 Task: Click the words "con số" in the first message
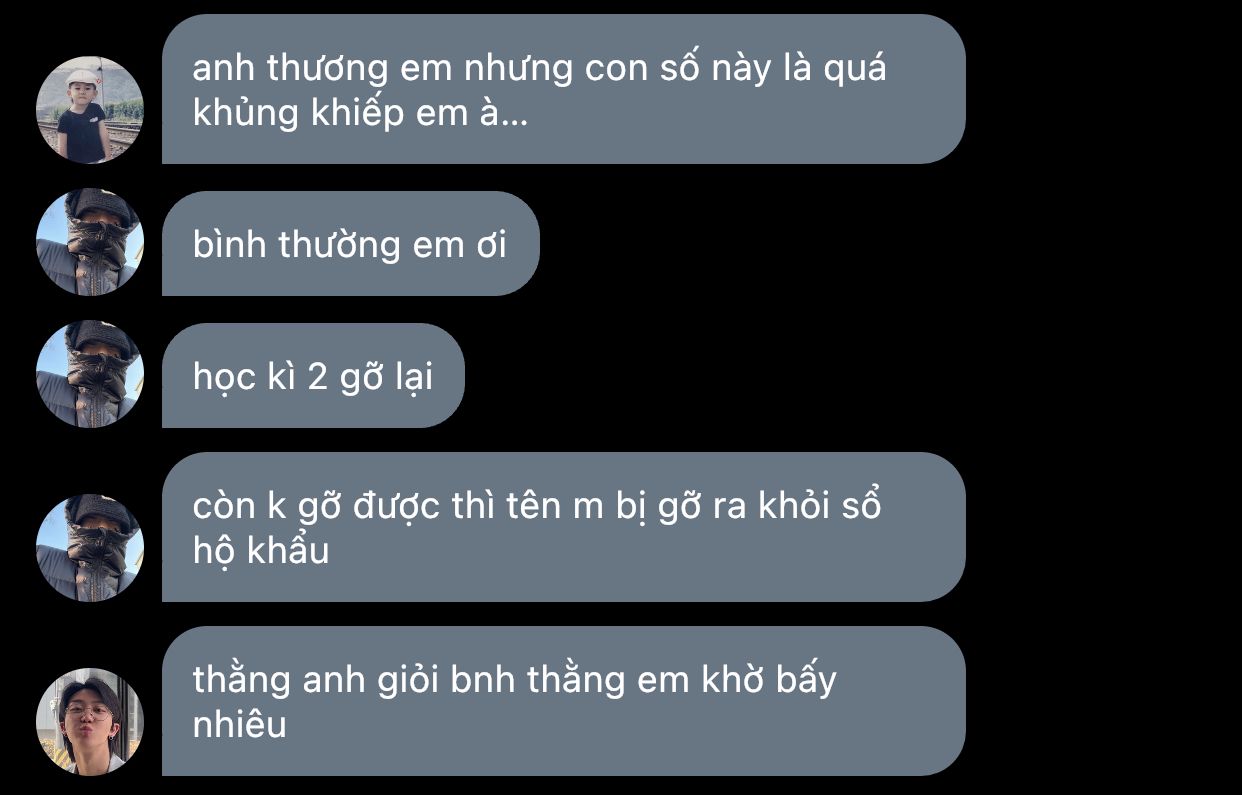tap(618, 69)
